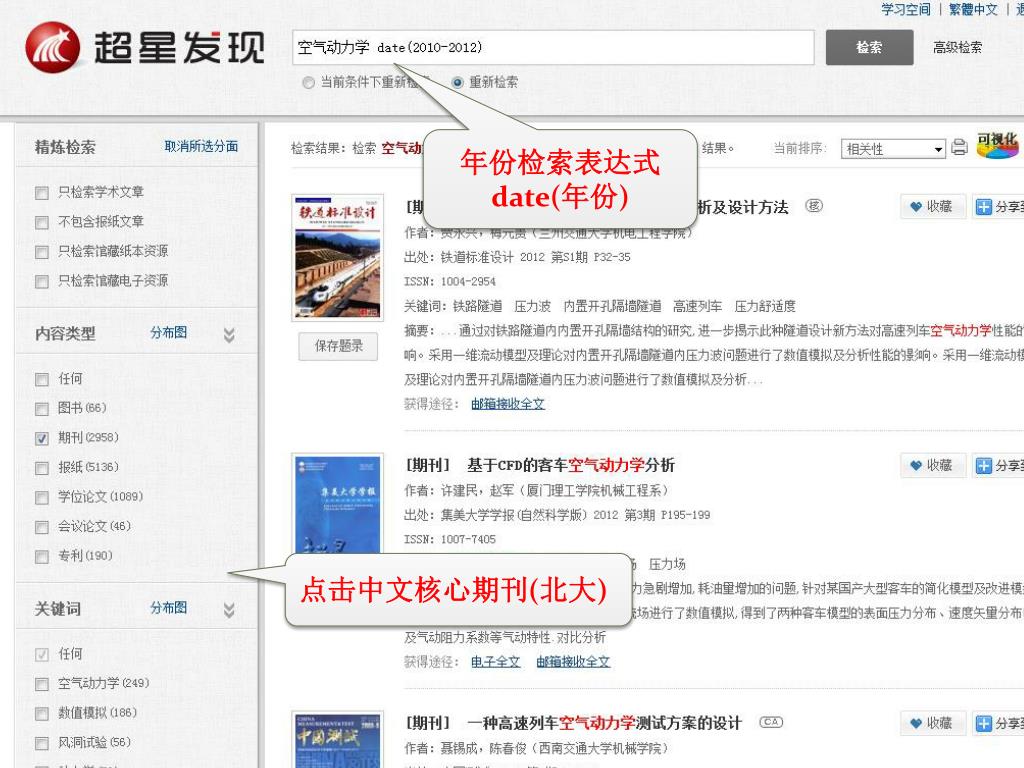
Task: Click 集美大学学报 journal cover thumbnail
Action: (x=338, y=504)
